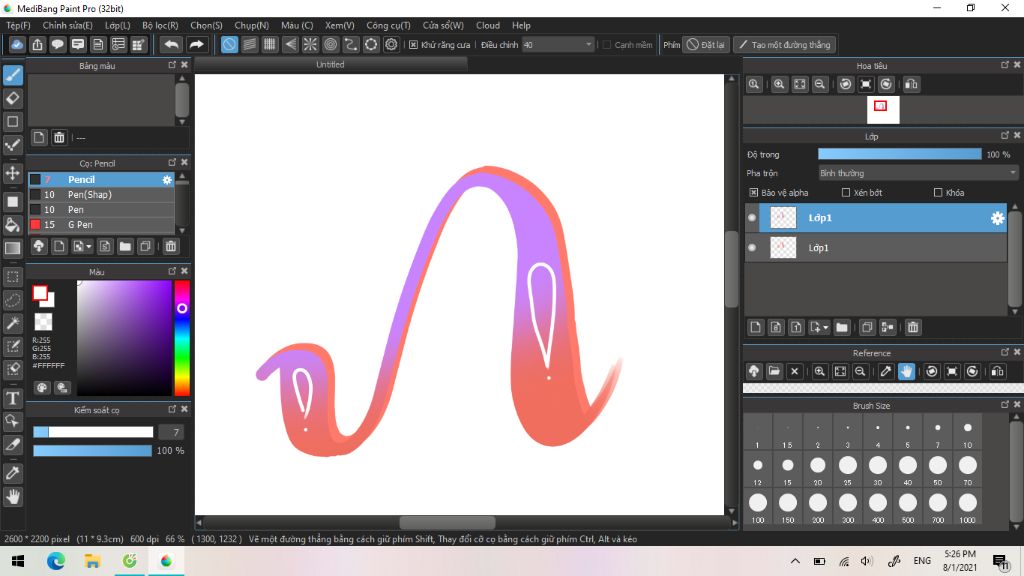The height and width of the screenshot is (576, 1024).
Task: Toggle Cạnh mềm checkbox
Action: [x=607, y=45]
